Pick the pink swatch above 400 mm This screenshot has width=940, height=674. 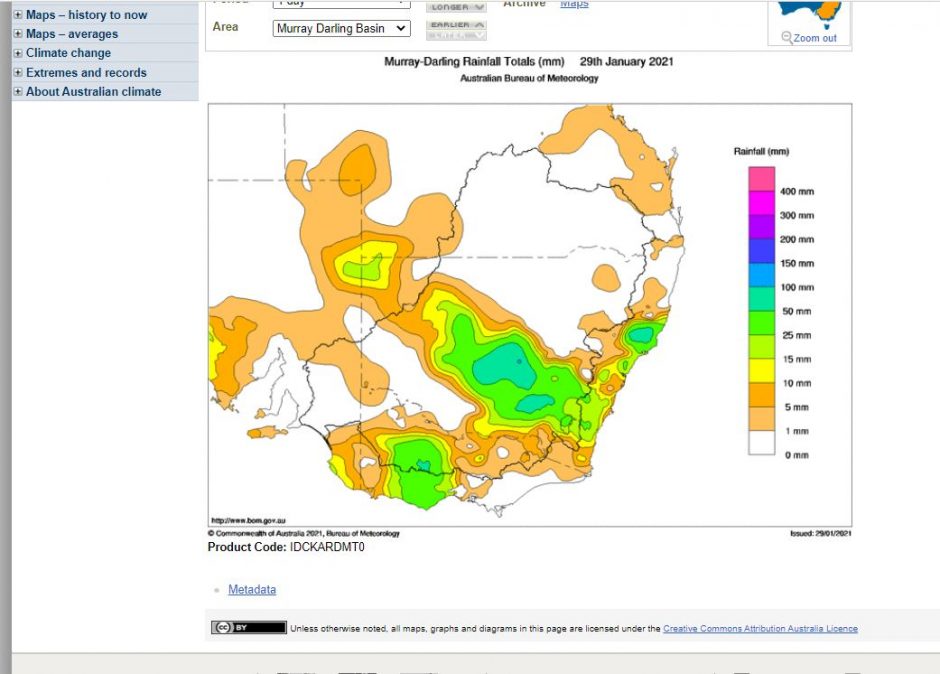[761, 179]
